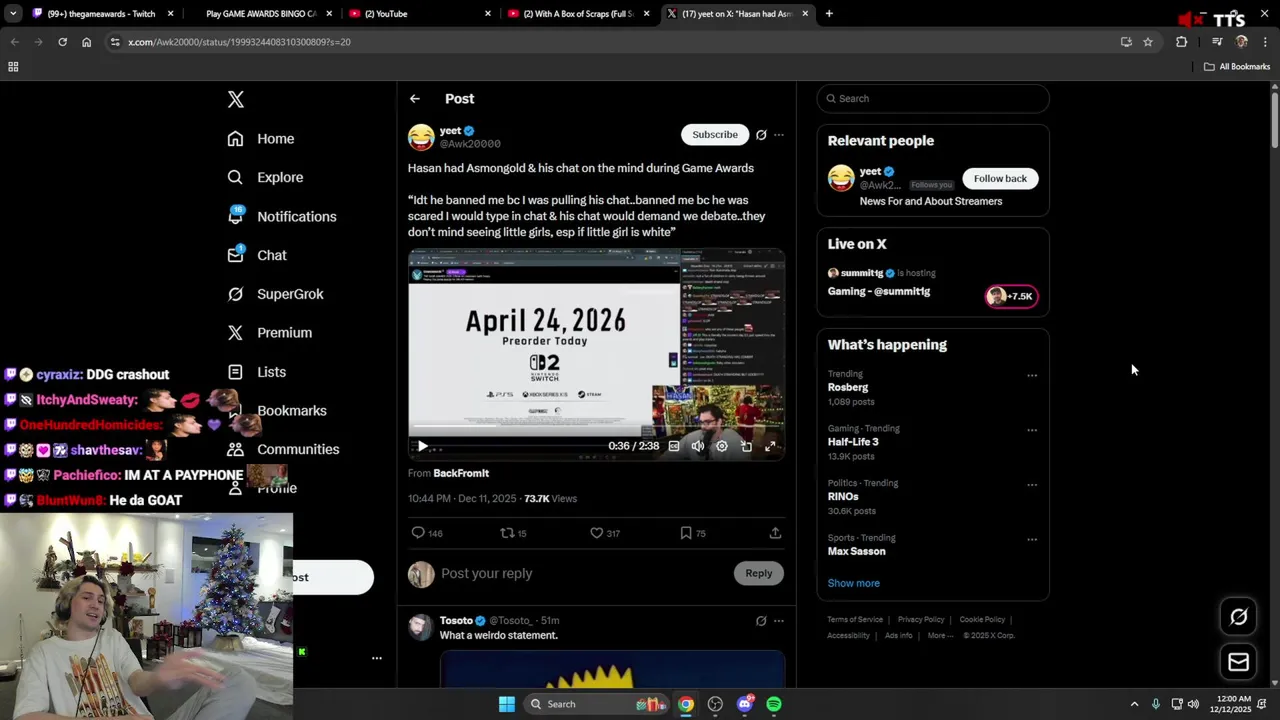Open Premium in X sidebar
1280x720 pixels.
coord(270,333)
